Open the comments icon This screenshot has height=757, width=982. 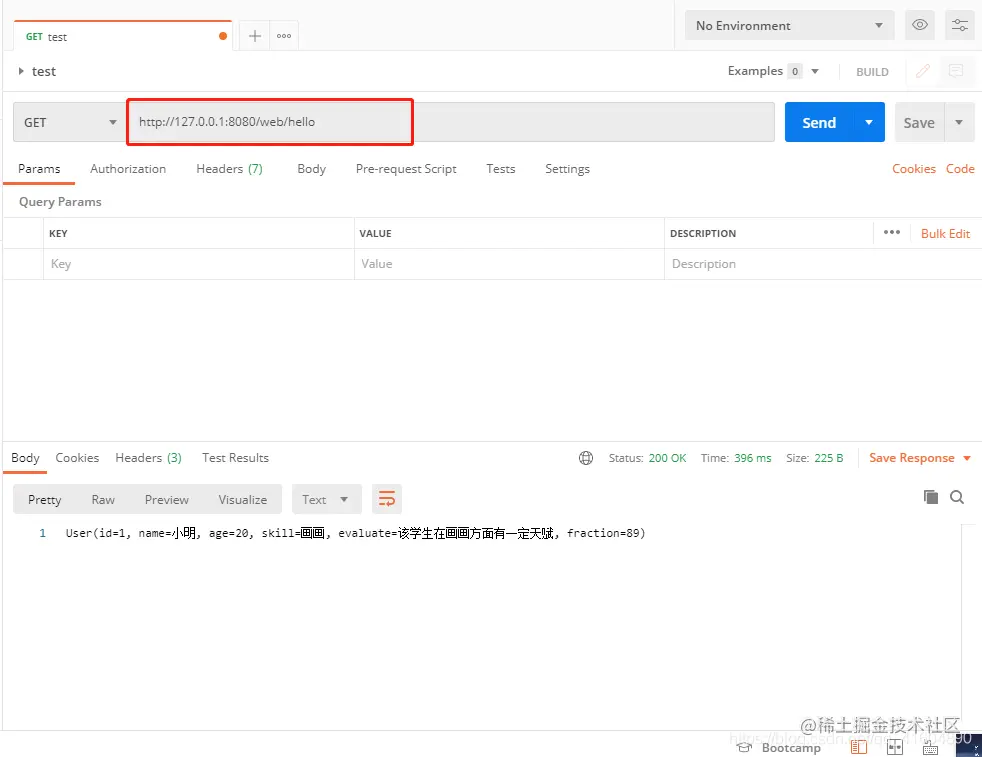(956, 71)
